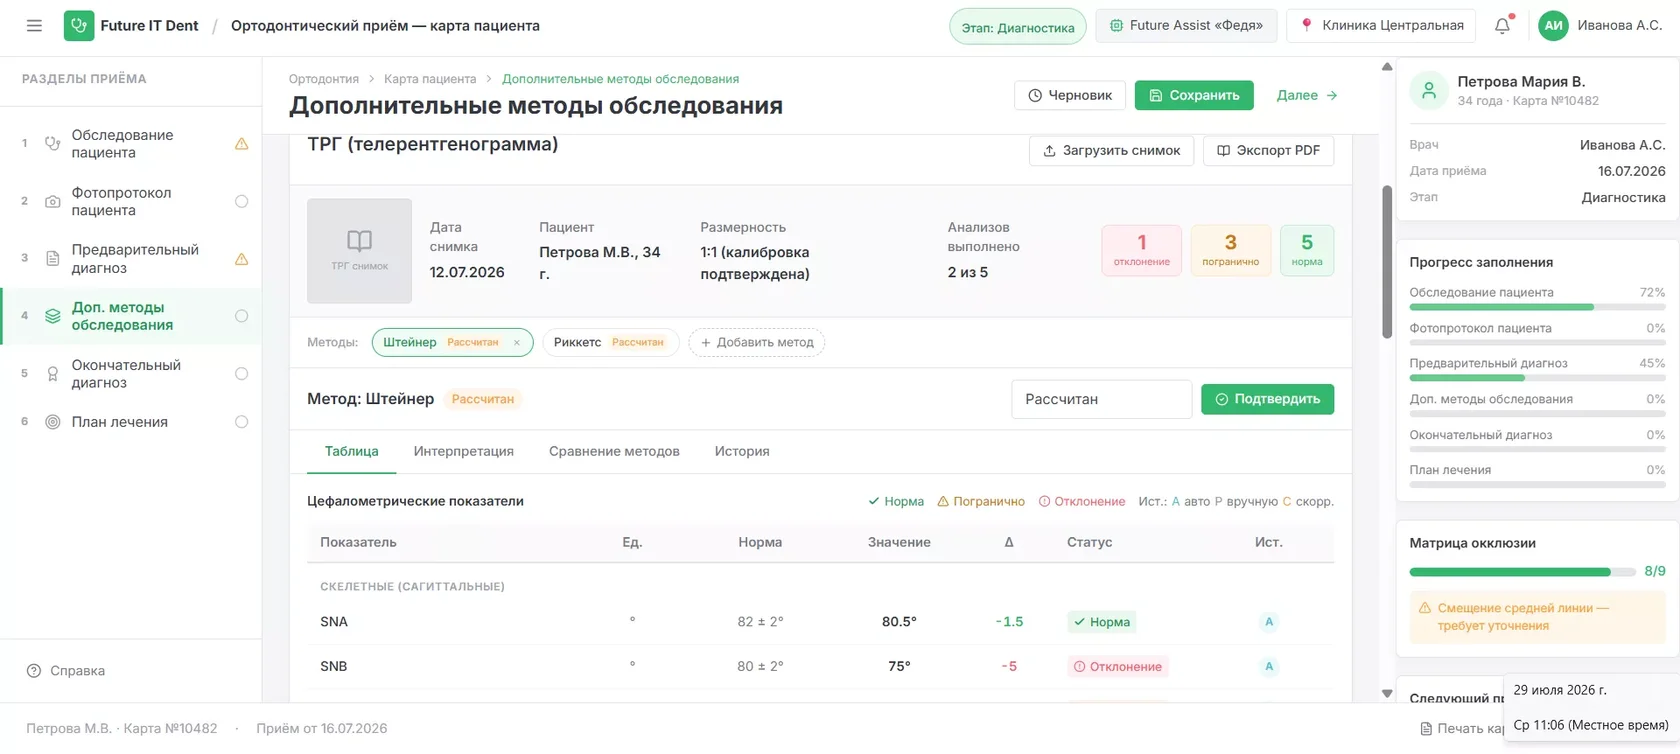1680x754 pixels.
Task: Confirm with the Подтвердить button
Action: 1267,399
